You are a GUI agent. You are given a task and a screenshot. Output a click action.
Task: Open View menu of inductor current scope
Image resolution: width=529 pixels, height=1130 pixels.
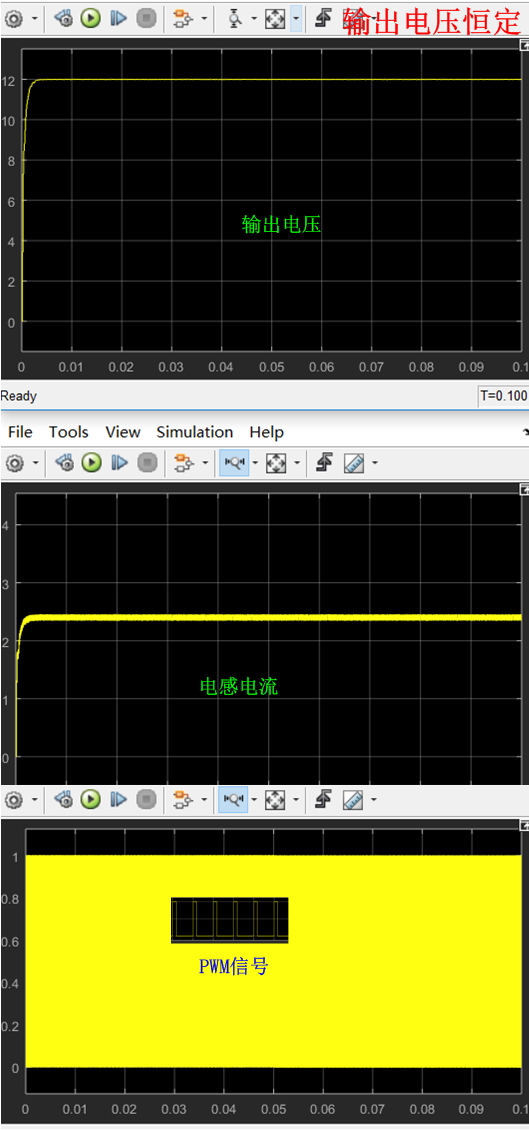123,432
